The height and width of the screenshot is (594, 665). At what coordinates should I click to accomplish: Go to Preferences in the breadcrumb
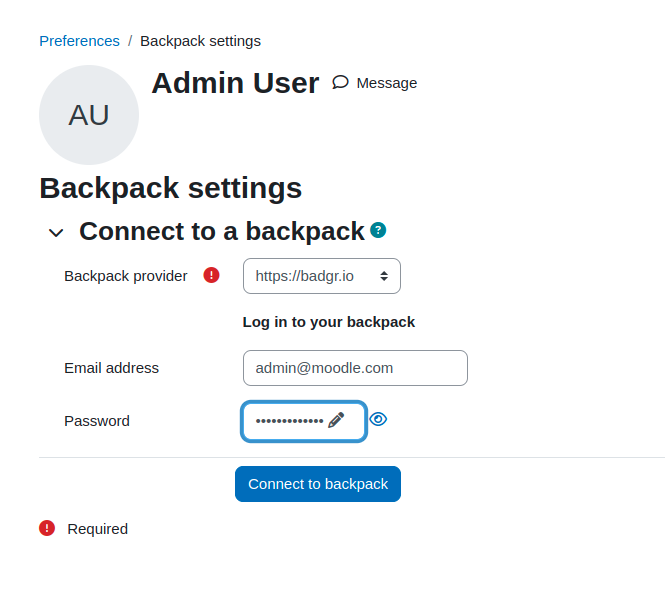pyautogui.click(x=79, y=41)
